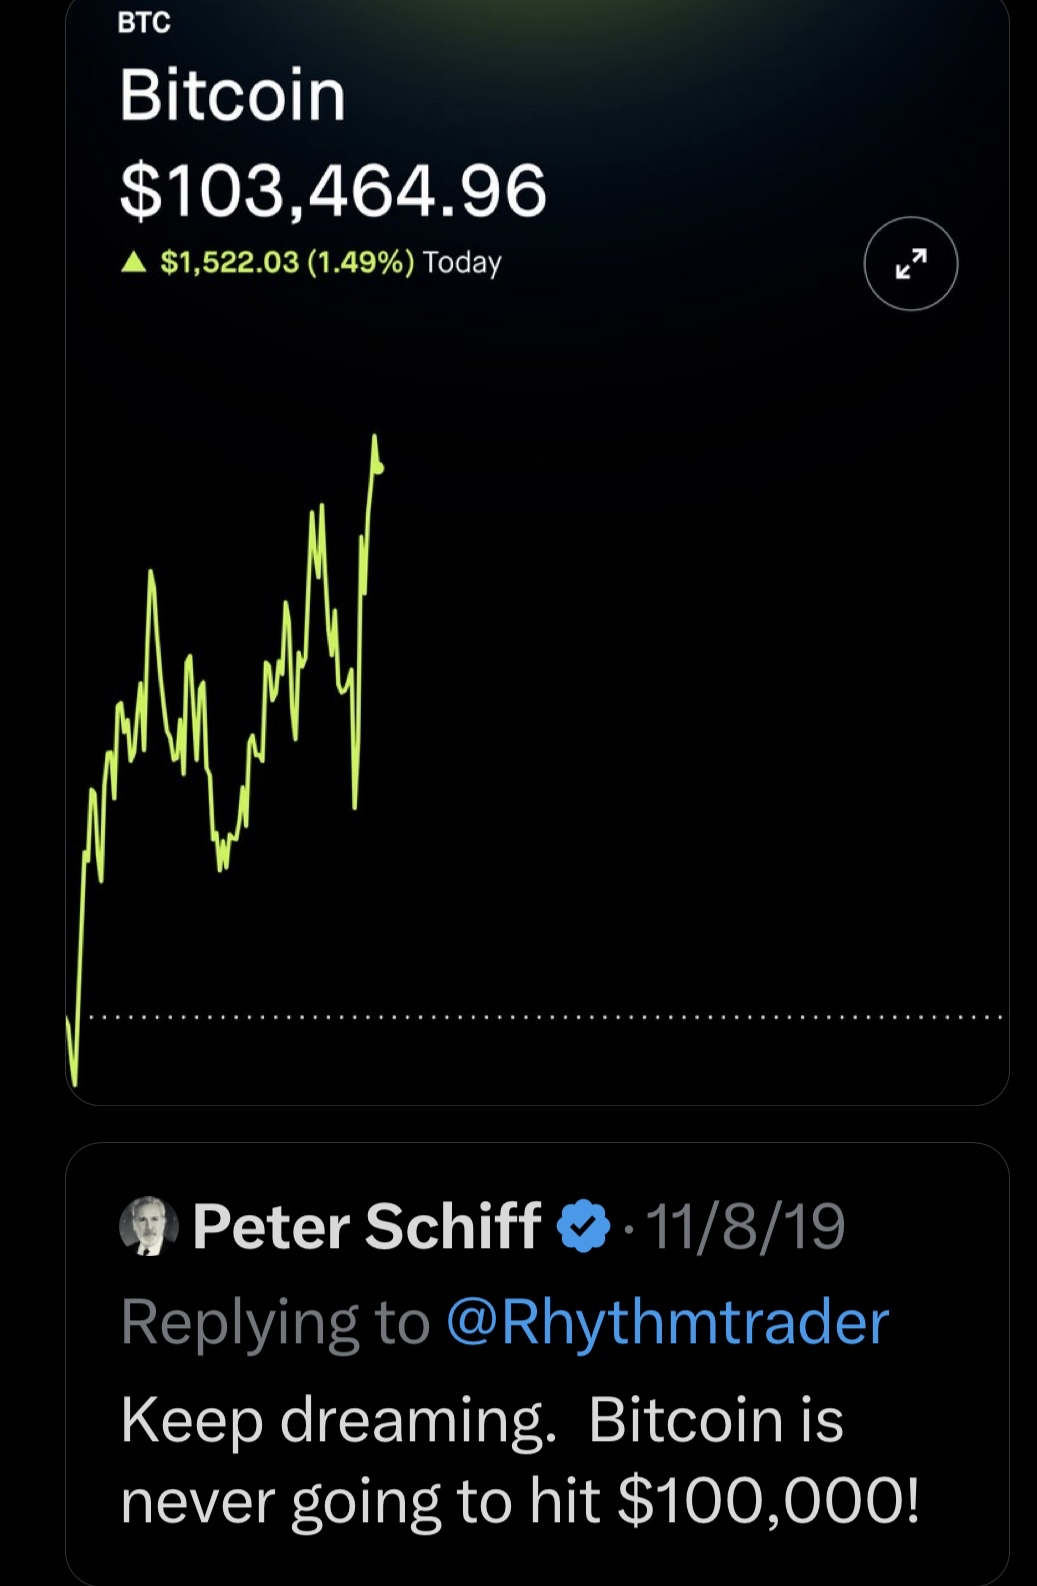Tap the $103,464.96 price value
This screenshot has height=1586, width=1037.
click(x=333, y=189)
